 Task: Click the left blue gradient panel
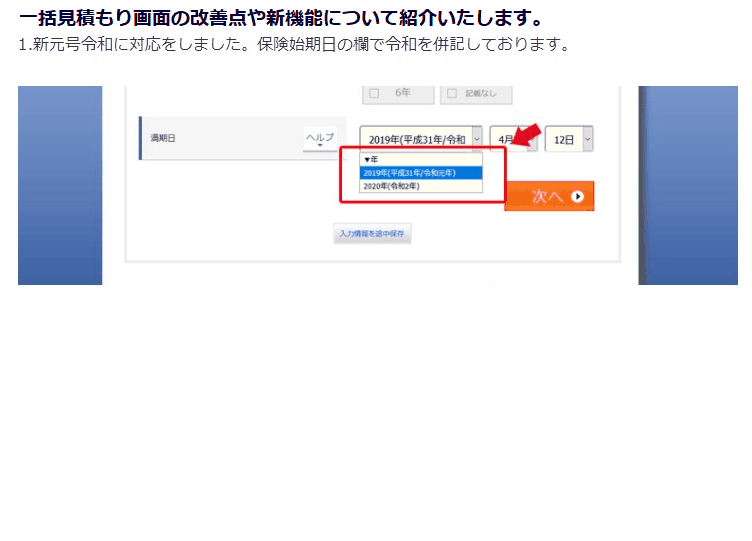[60, 185]
